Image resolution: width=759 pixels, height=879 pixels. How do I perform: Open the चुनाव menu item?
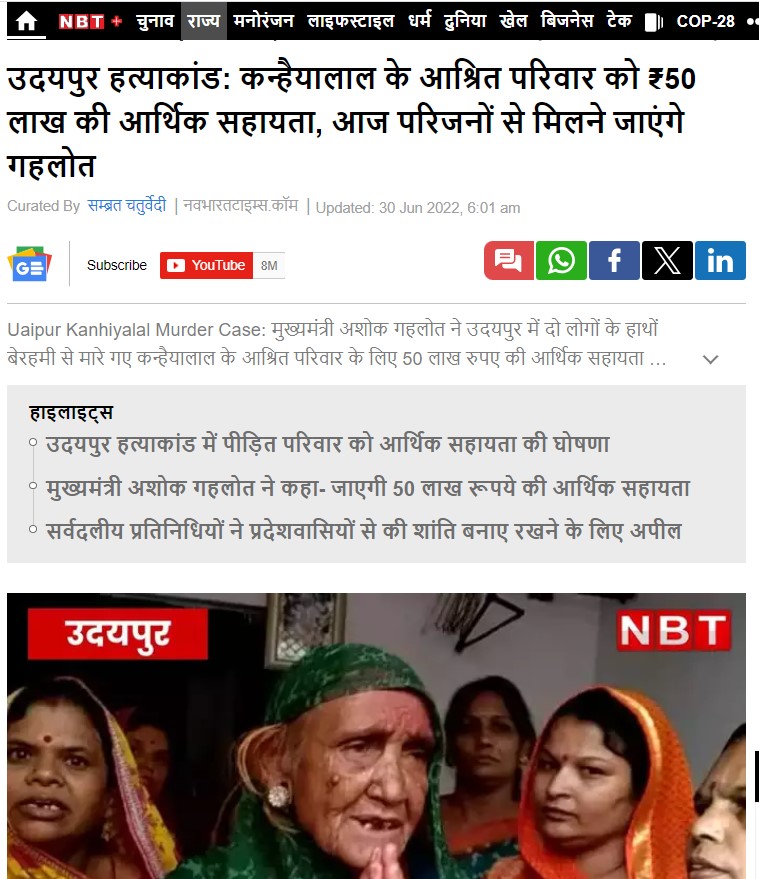point(155,21)
